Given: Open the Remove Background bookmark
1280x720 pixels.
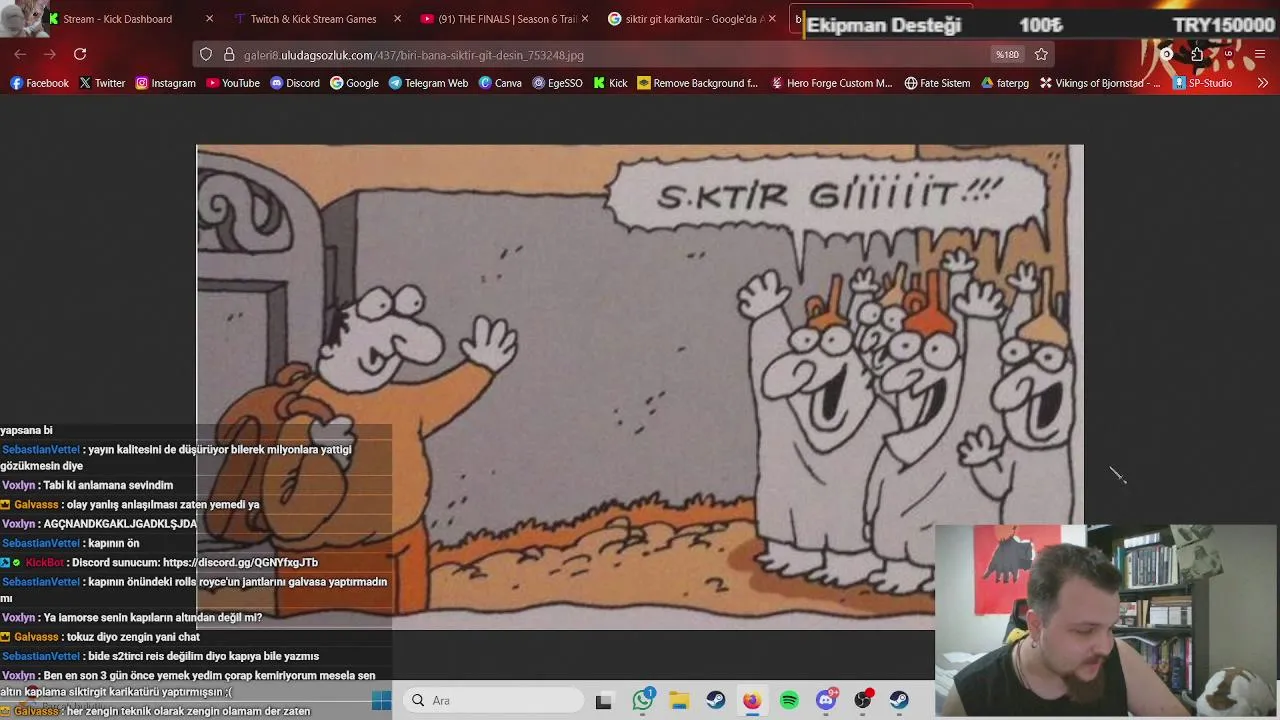Looking at the screenshot, I should [698, 83].
